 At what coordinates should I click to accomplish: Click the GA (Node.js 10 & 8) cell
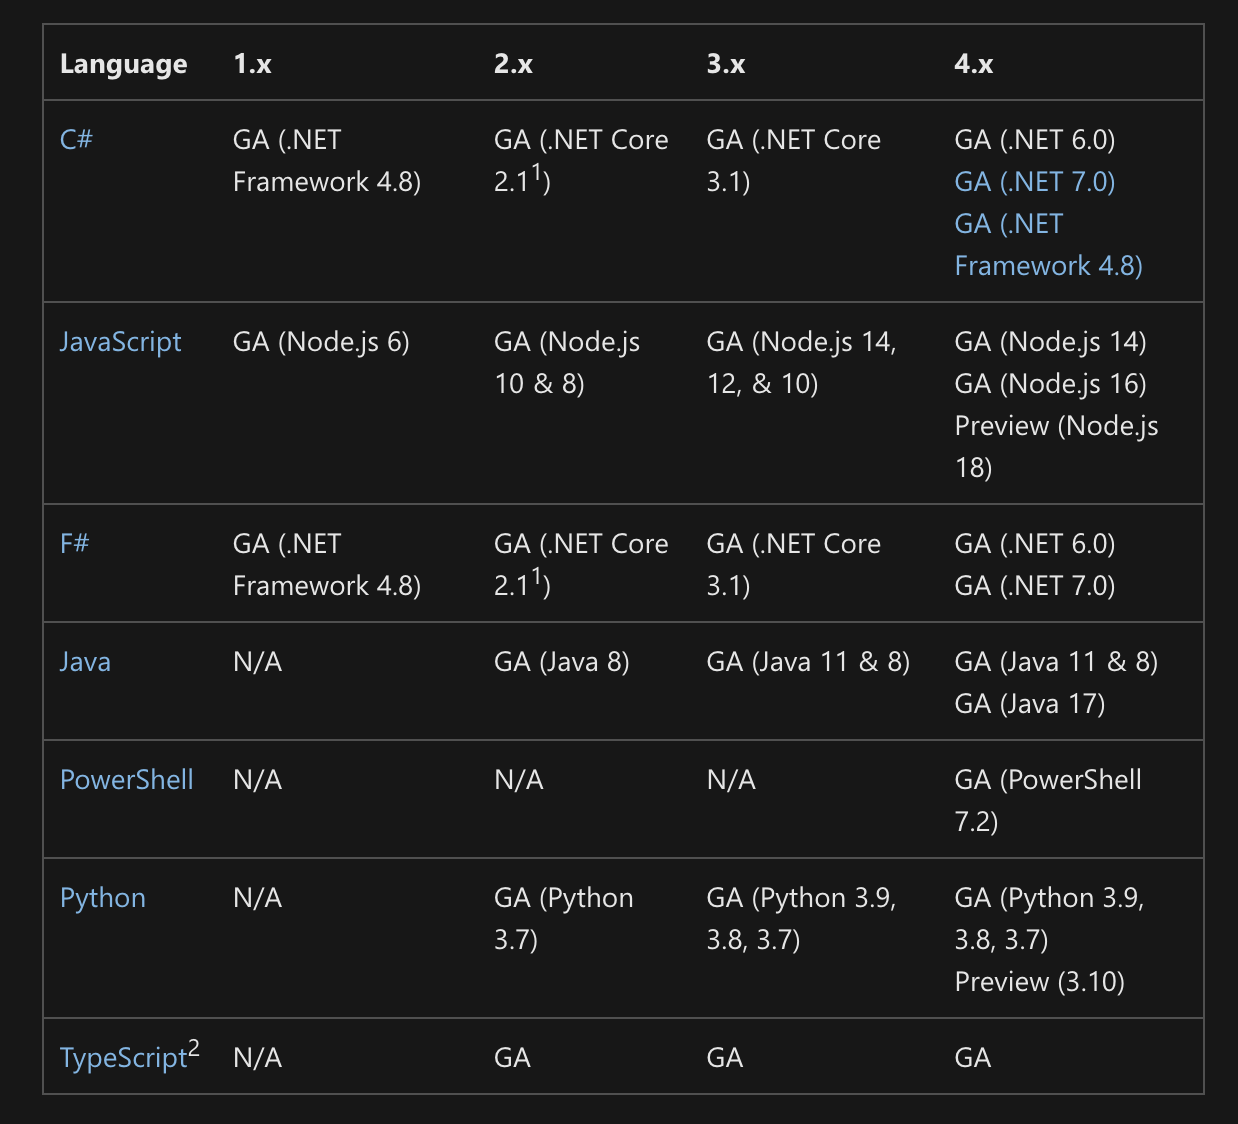(x=567, y=363)
